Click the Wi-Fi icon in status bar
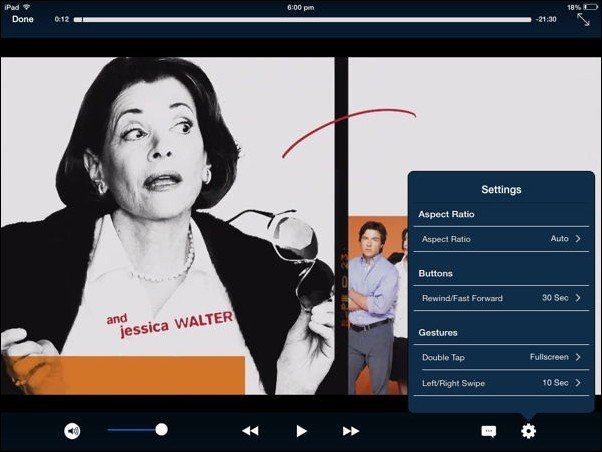 (x=27, y=7)
